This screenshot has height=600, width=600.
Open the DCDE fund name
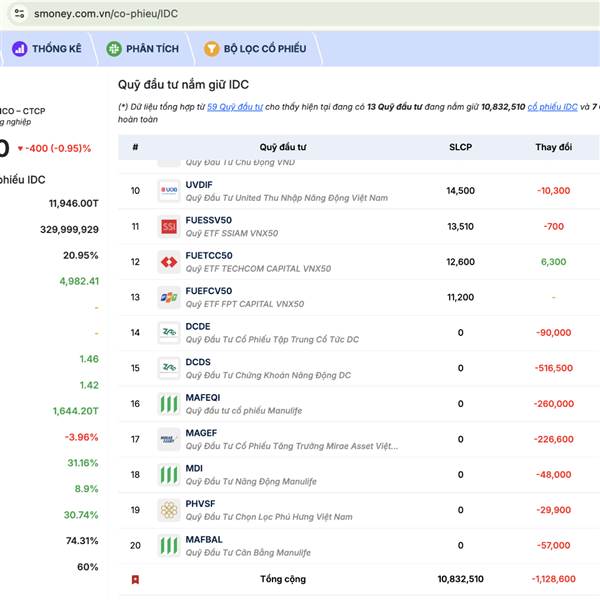tap(198, 326)
